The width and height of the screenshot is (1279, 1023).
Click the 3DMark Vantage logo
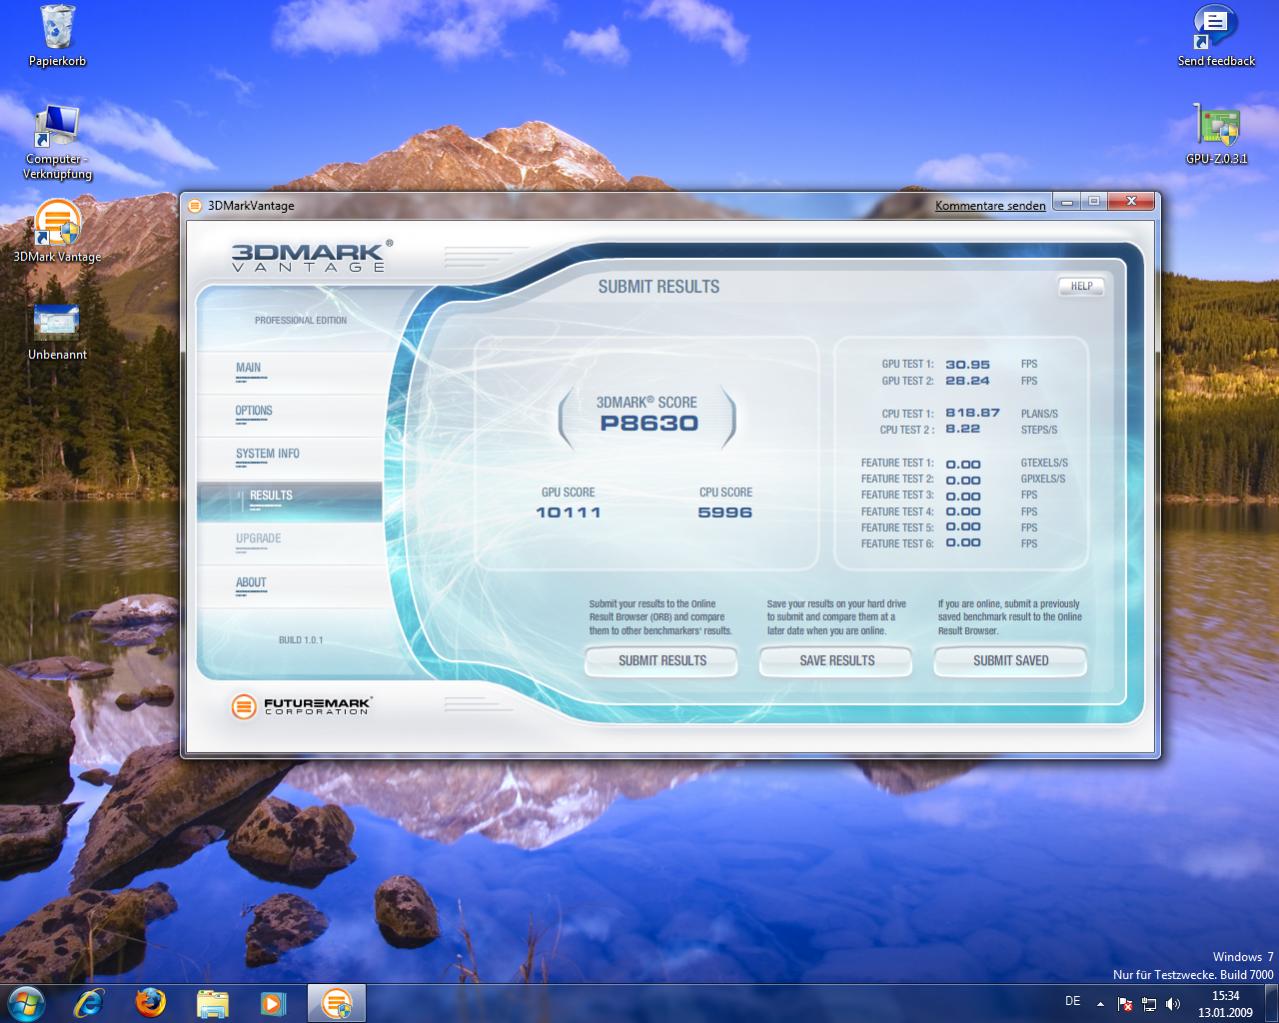click(311, 256)
